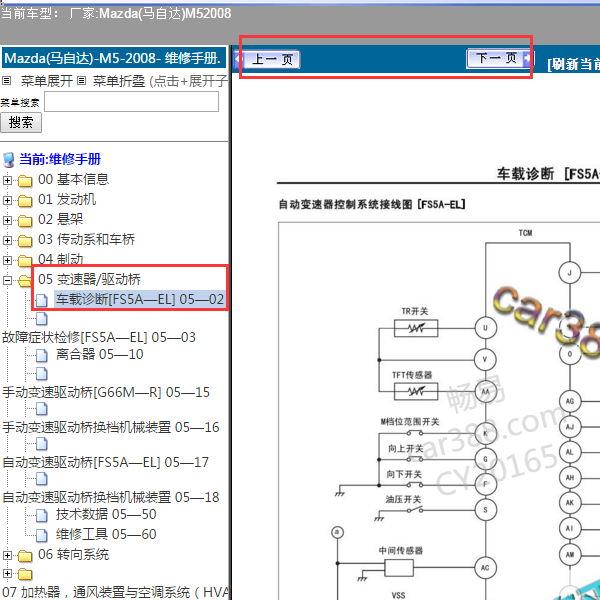
Task: Click the 搜索 search button
Action: (x=21, y=122)
